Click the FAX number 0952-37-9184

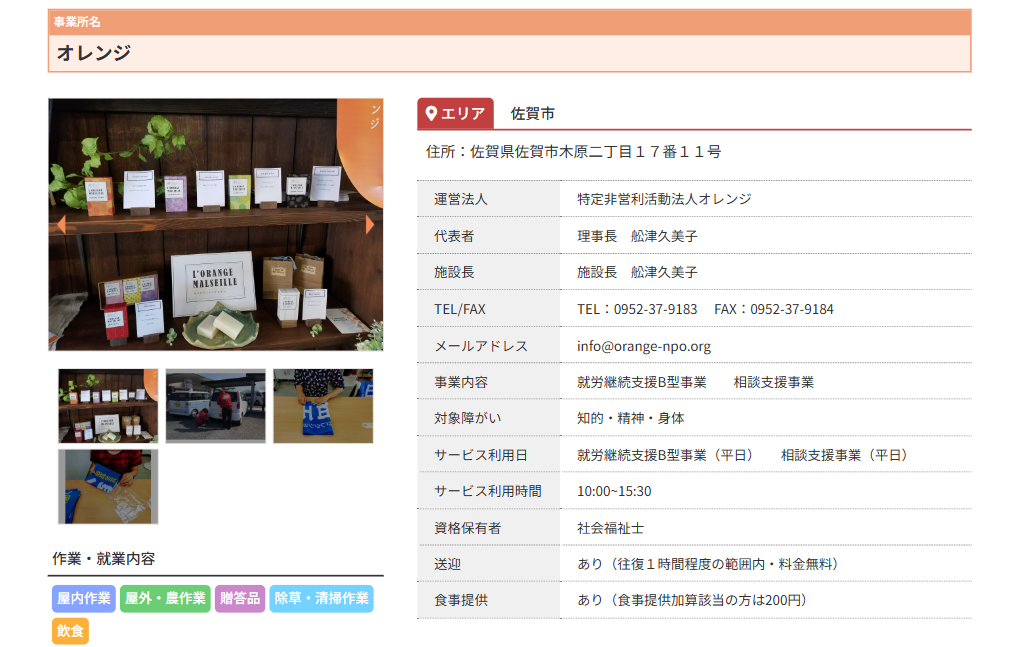792,310
